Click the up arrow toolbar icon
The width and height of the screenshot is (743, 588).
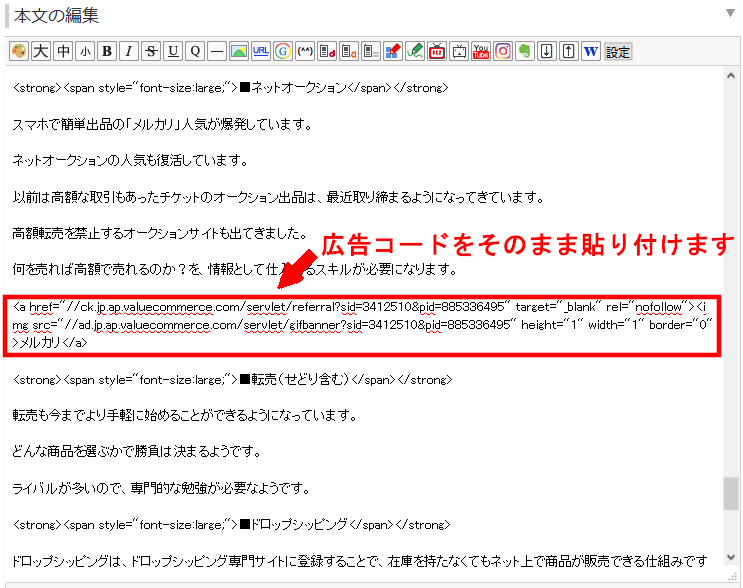pos(569,51)
